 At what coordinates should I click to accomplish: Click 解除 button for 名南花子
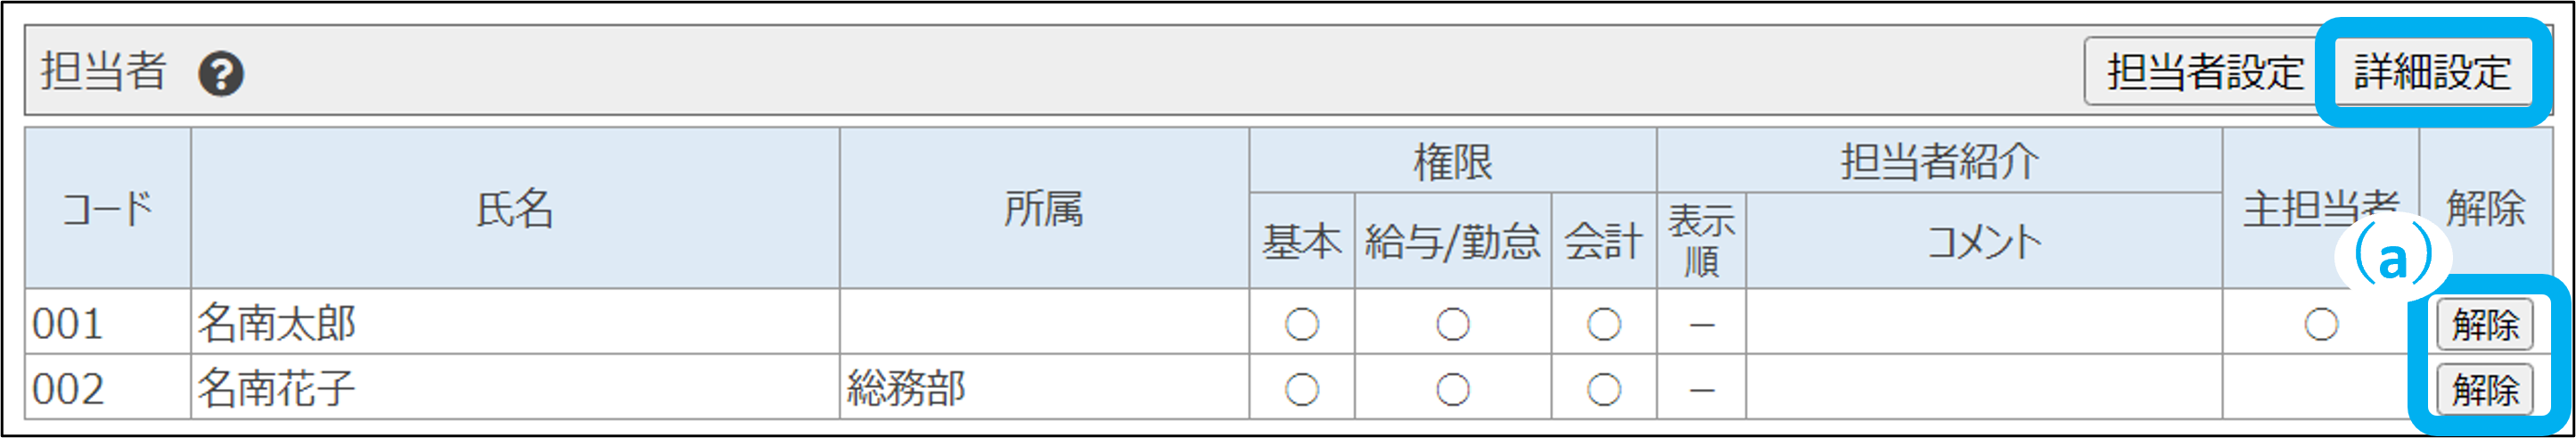(x=2484, y=389)
